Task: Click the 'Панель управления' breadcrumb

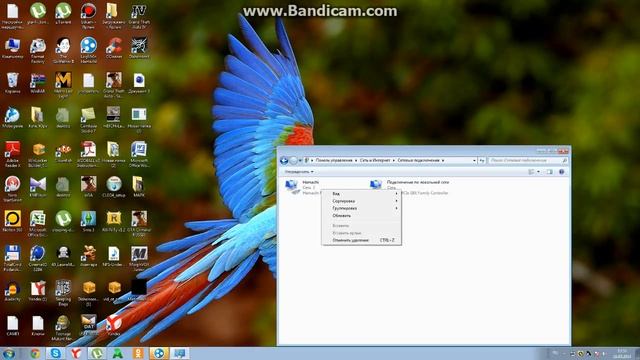Action: 334,160
